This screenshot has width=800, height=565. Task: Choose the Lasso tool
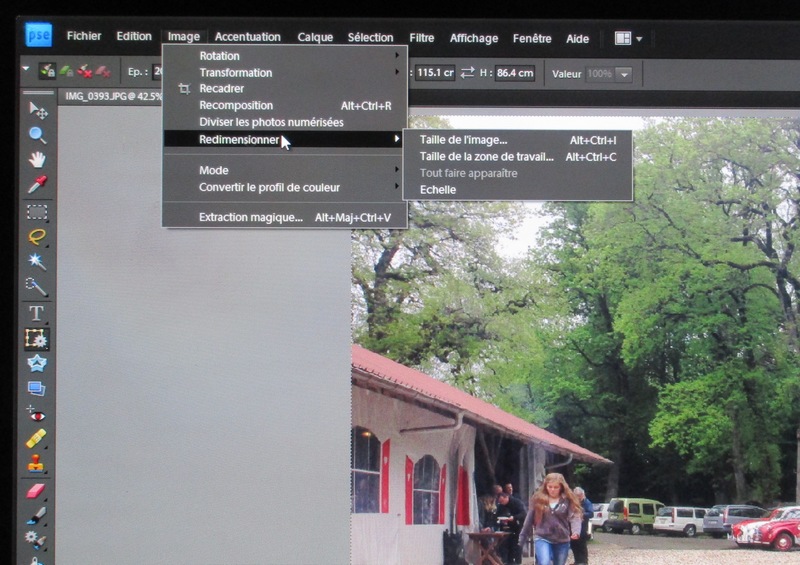(37, 237)
